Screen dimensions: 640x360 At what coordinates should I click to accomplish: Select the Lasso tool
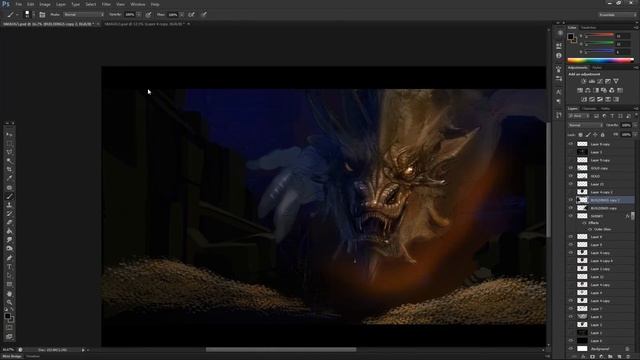(x=9, y=152)
